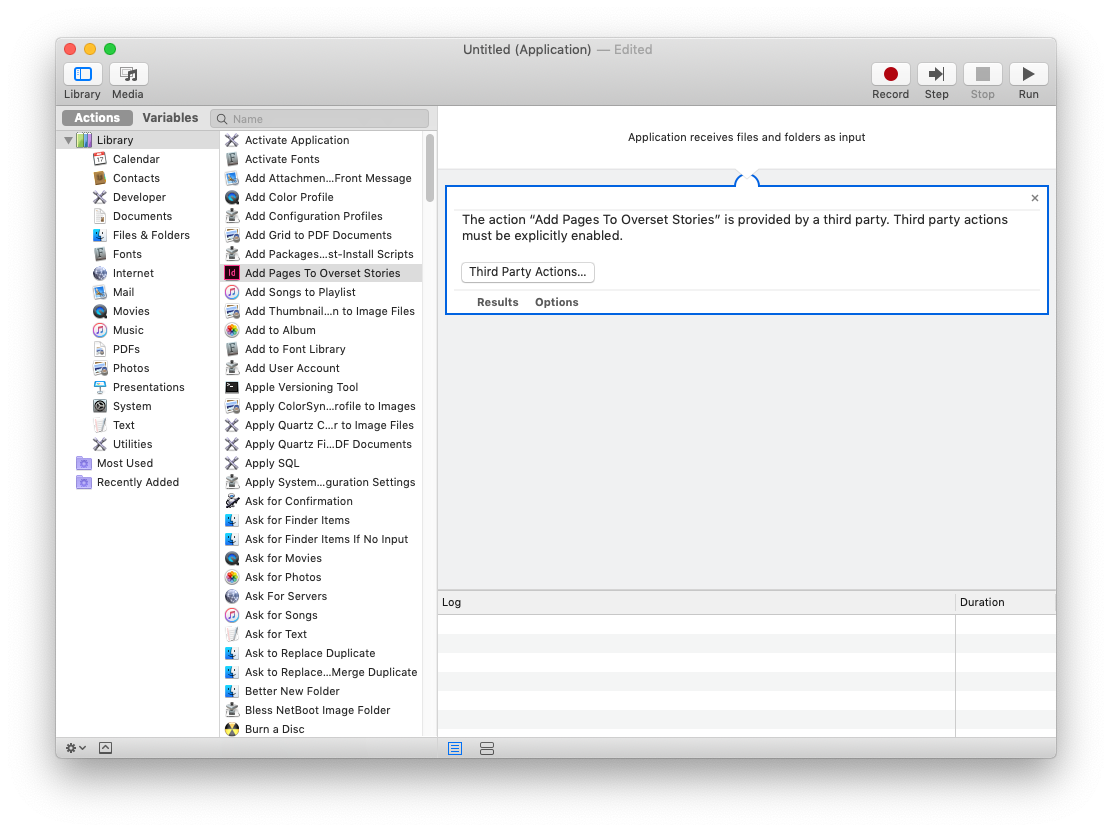Start recording with the Record button

point(890,74)
